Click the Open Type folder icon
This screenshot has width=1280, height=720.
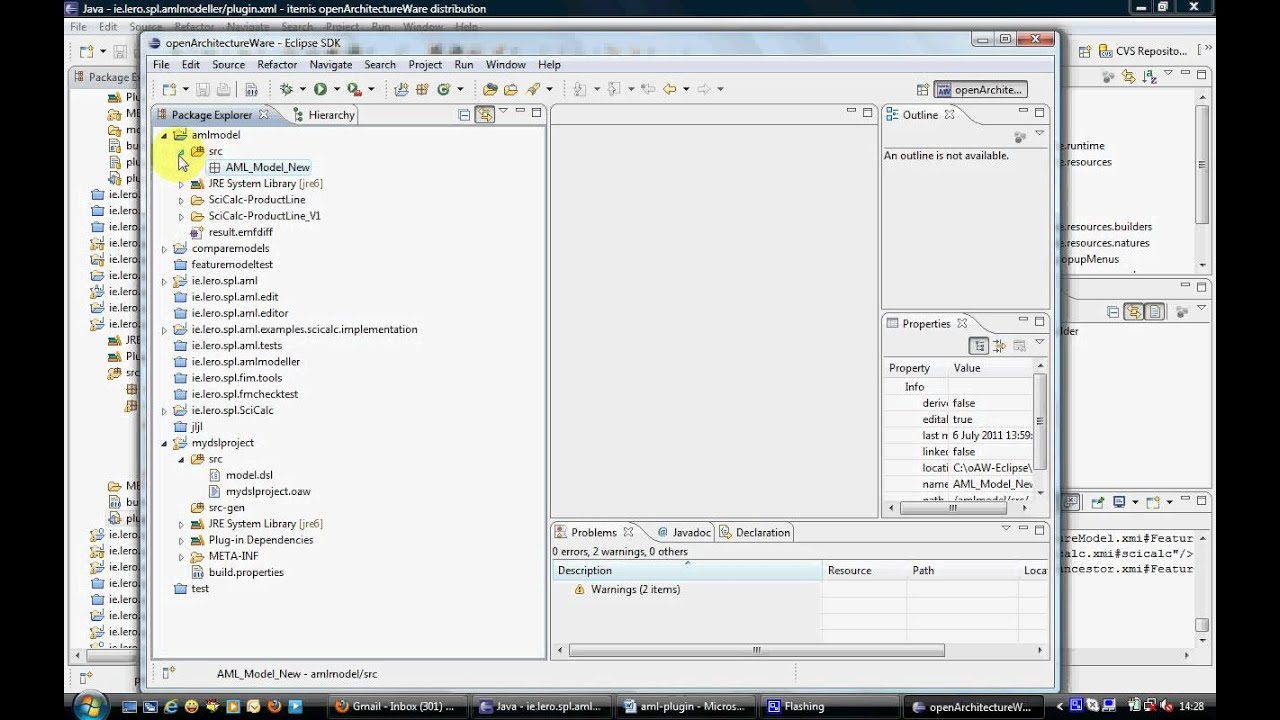(489, 89)
